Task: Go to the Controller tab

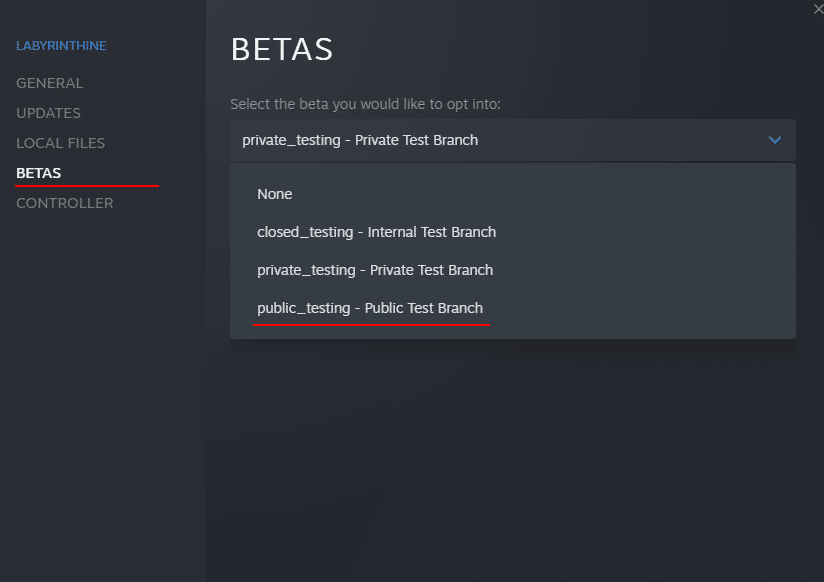Action: tap(65, 203)
